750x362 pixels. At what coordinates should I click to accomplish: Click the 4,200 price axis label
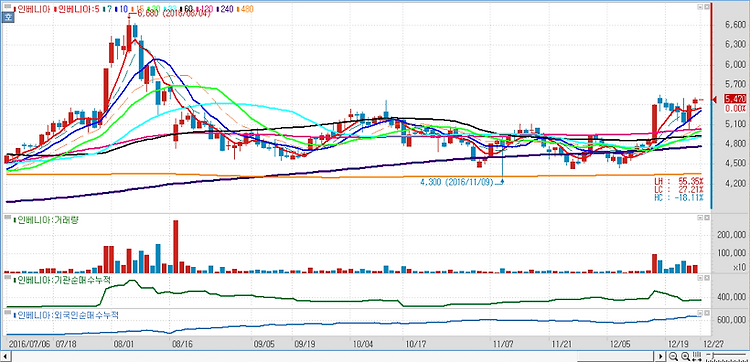(736, 183)
